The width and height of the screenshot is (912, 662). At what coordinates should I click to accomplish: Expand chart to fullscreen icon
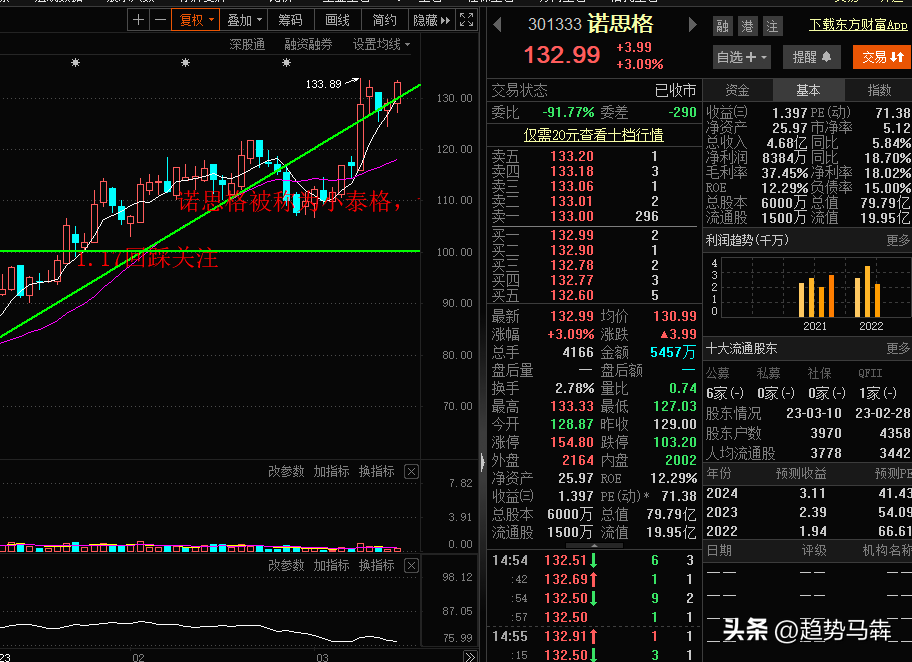[466, 20]
